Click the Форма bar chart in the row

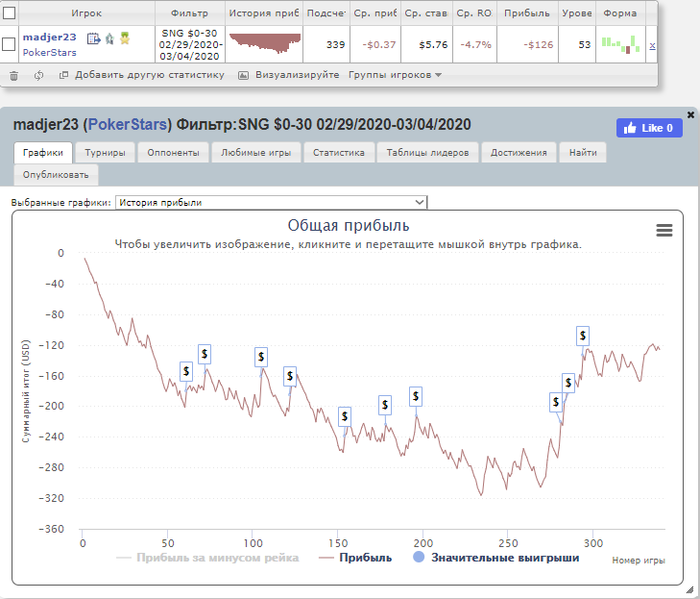point(621,45)
